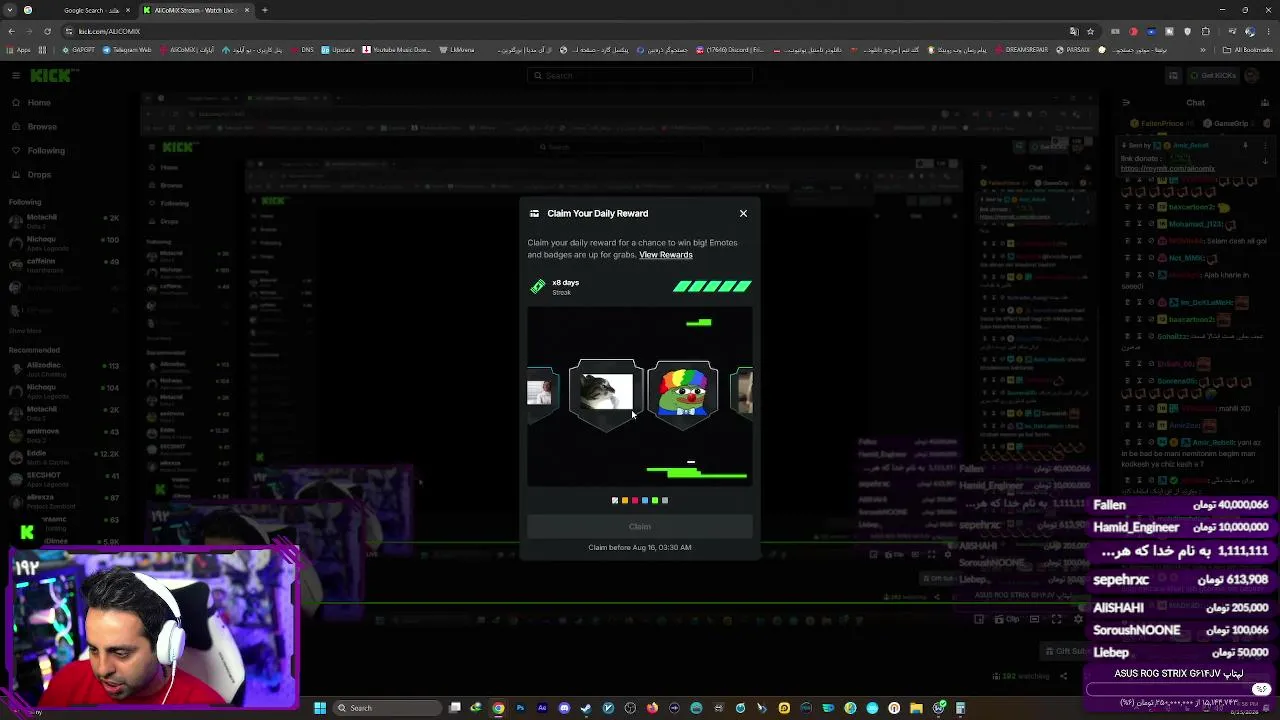The image size is (1280, 720).
Task: Open the View Rewards link
Action: click(666, 255)
